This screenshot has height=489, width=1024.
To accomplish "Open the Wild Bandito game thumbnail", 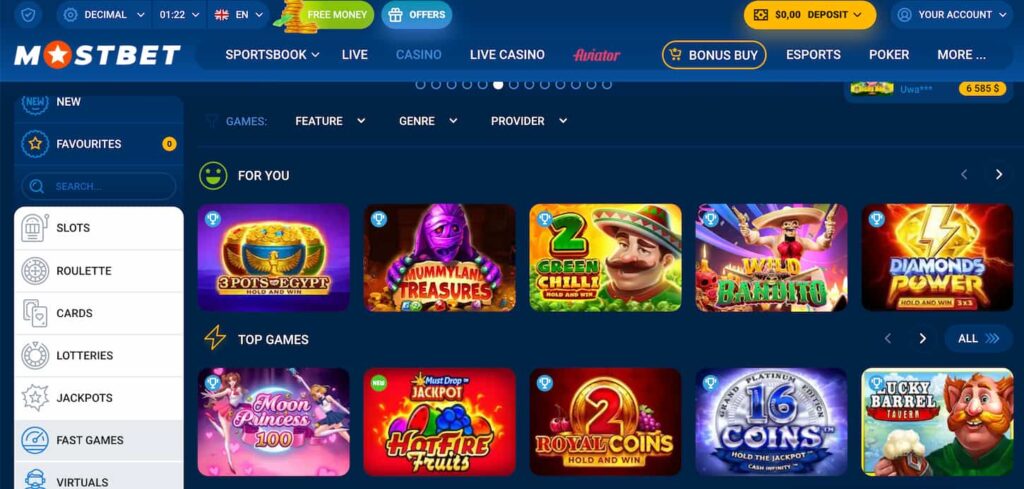I will coord(771,257).
